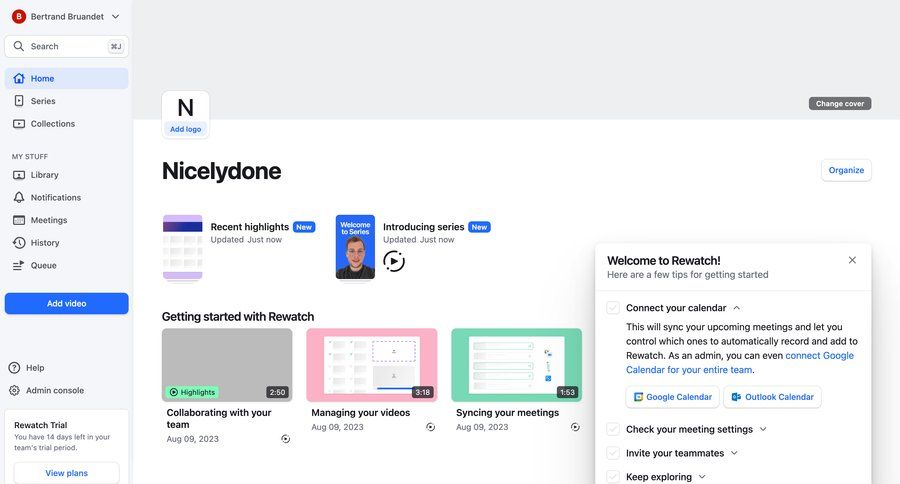The height and width of the screenshot is (484, 900).
Task: Click the Google Calendar logo icon
Action: click(638, 397)
